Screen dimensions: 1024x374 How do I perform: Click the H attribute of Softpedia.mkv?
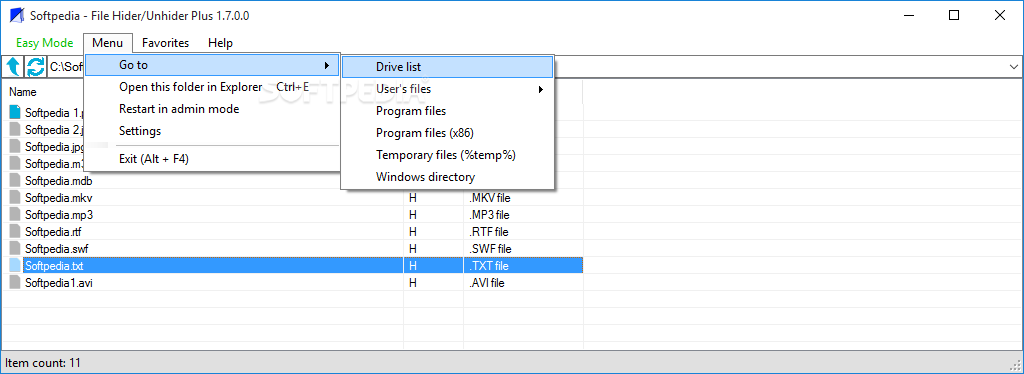413,198
